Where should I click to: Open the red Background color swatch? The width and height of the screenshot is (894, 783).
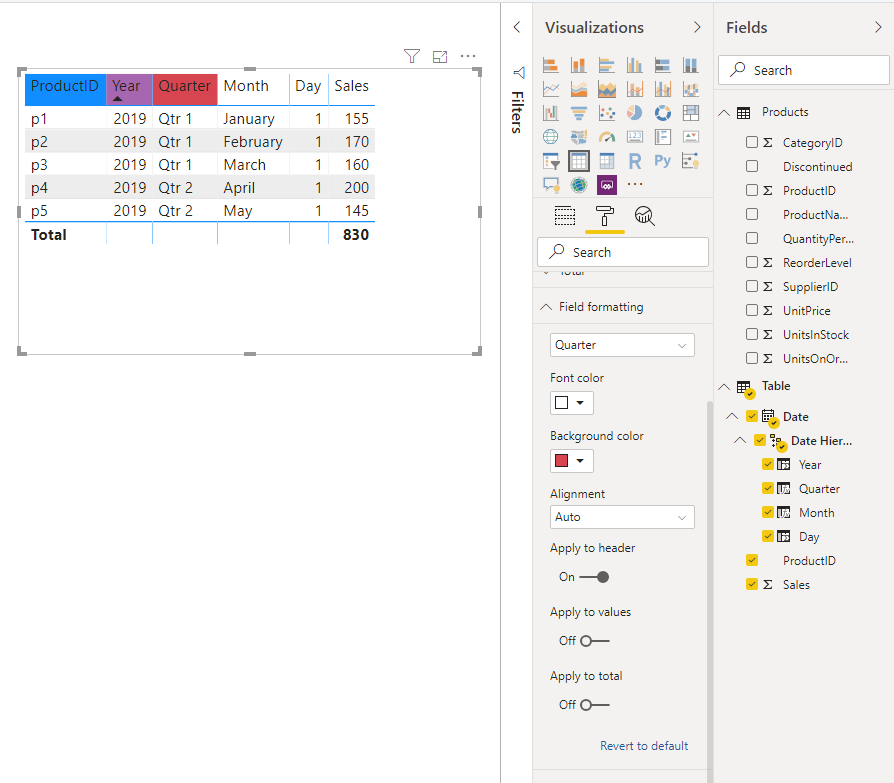[x=571, y=461]
